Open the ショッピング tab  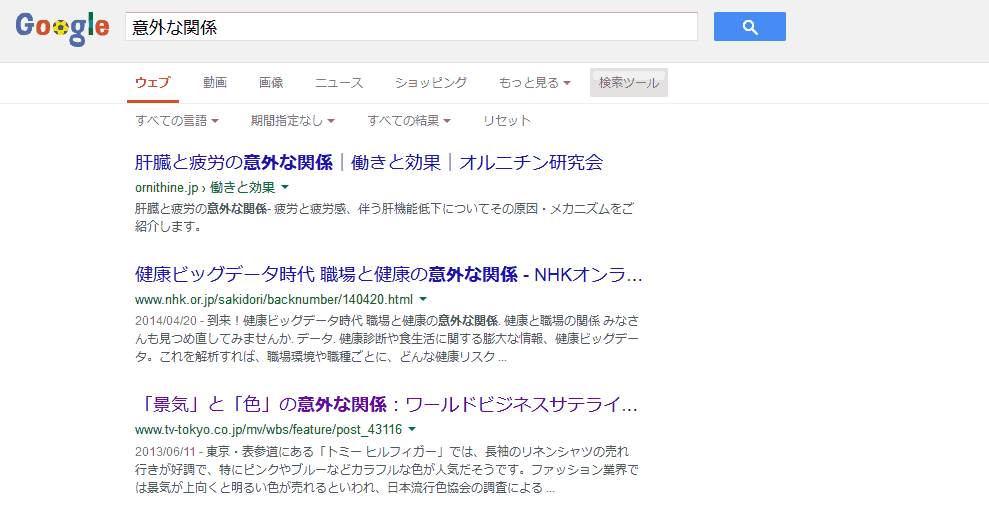[431, 83]
